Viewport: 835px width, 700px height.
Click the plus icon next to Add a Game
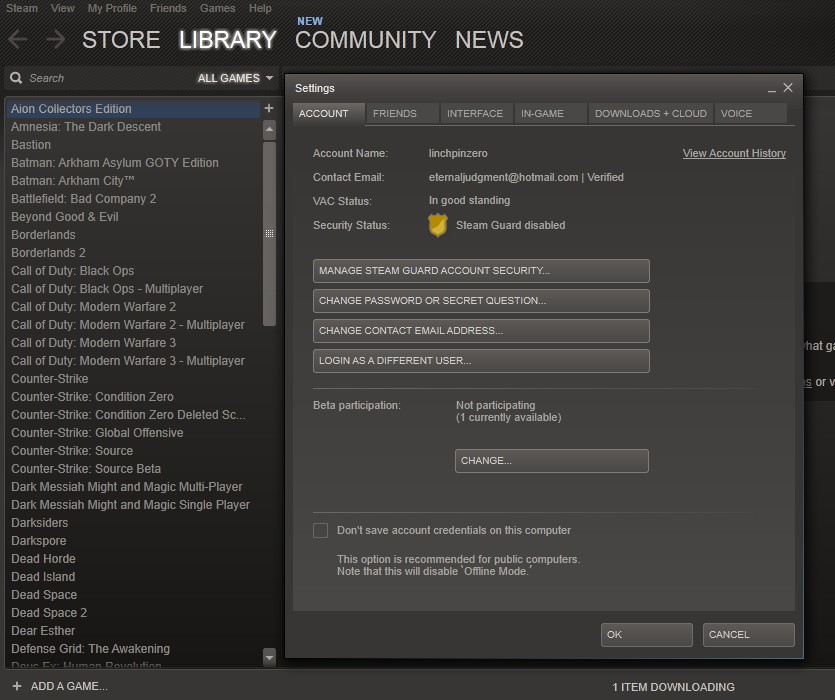[x=17, y=686]
